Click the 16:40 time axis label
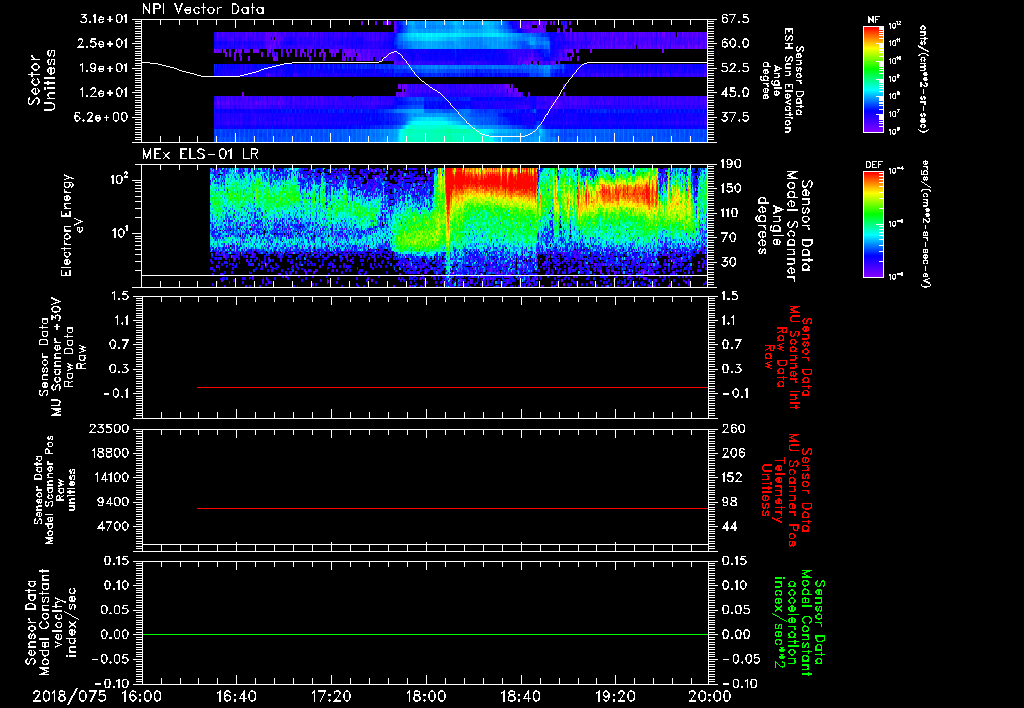 click(236, 696)
